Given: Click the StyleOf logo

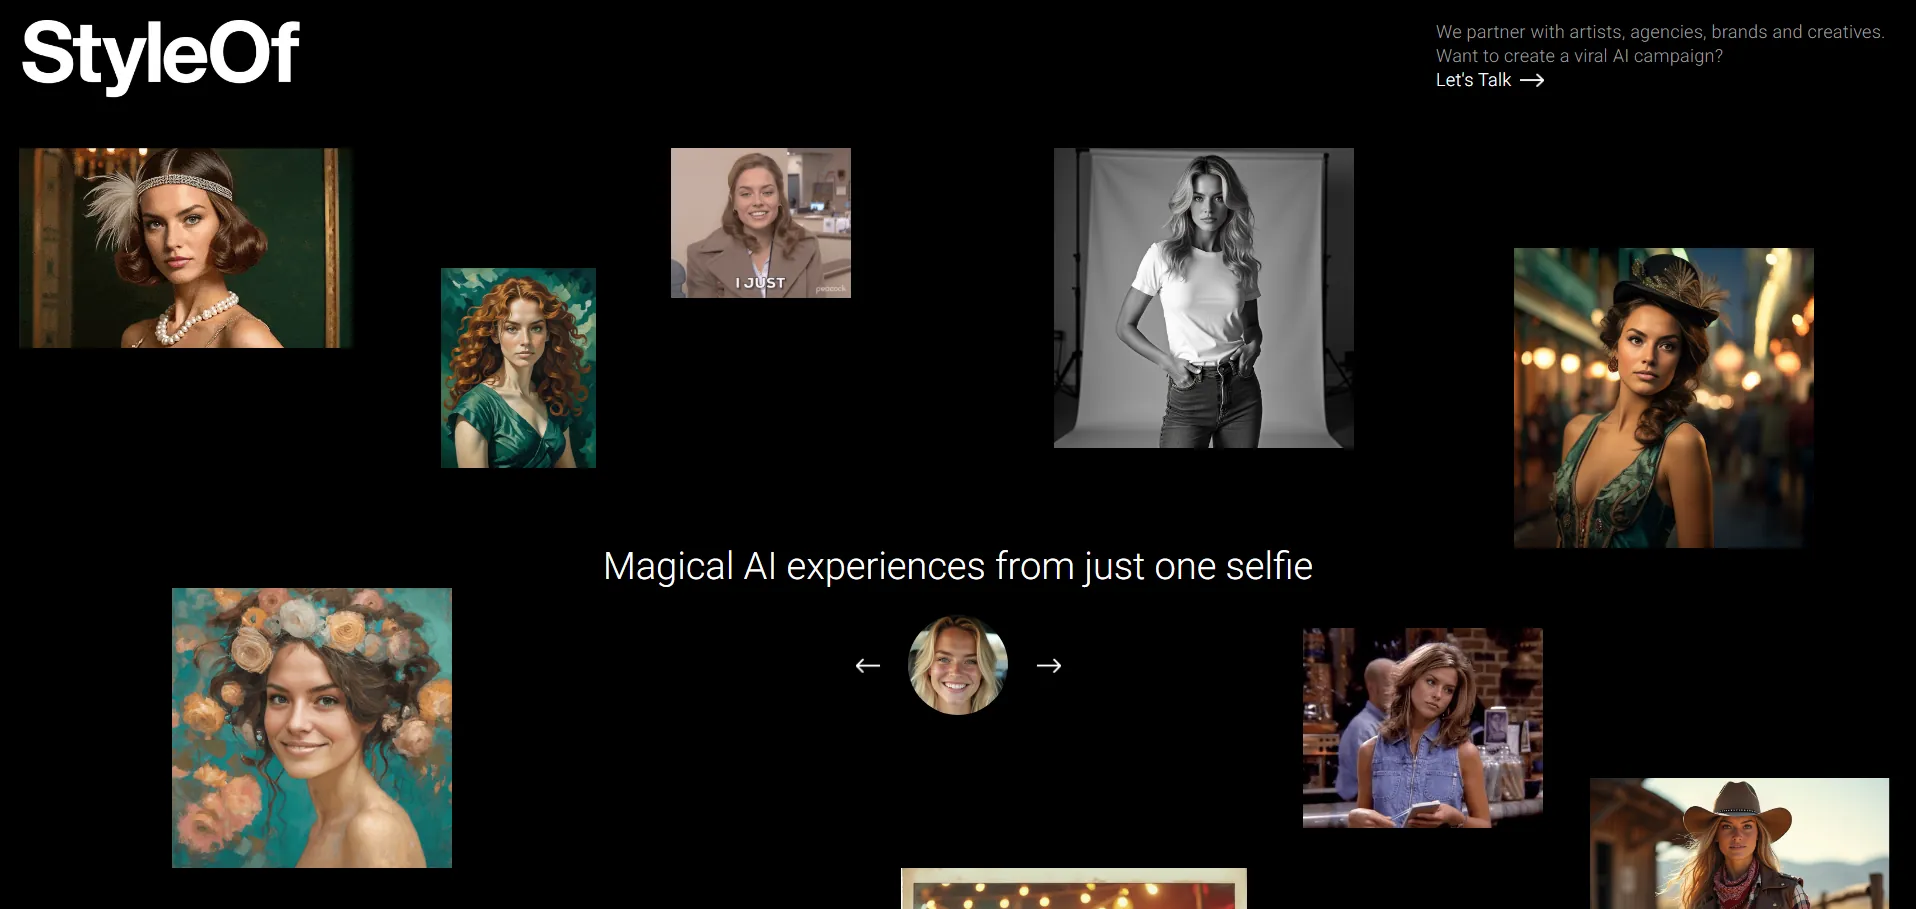Looking at the screenshot, I should (x=160, y=54).
